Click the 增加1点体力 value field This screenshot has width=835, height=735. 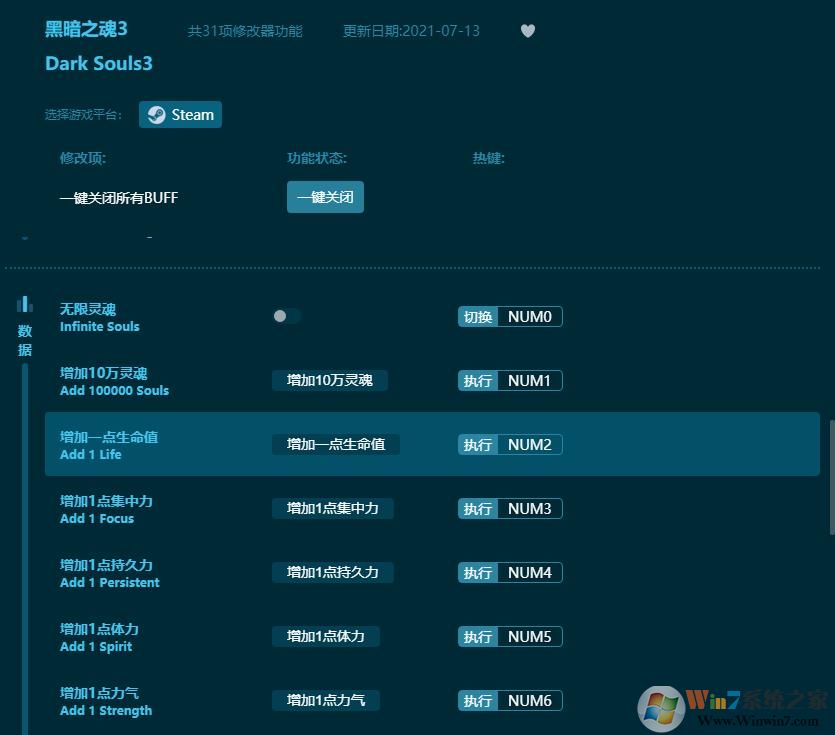[325, 636]
